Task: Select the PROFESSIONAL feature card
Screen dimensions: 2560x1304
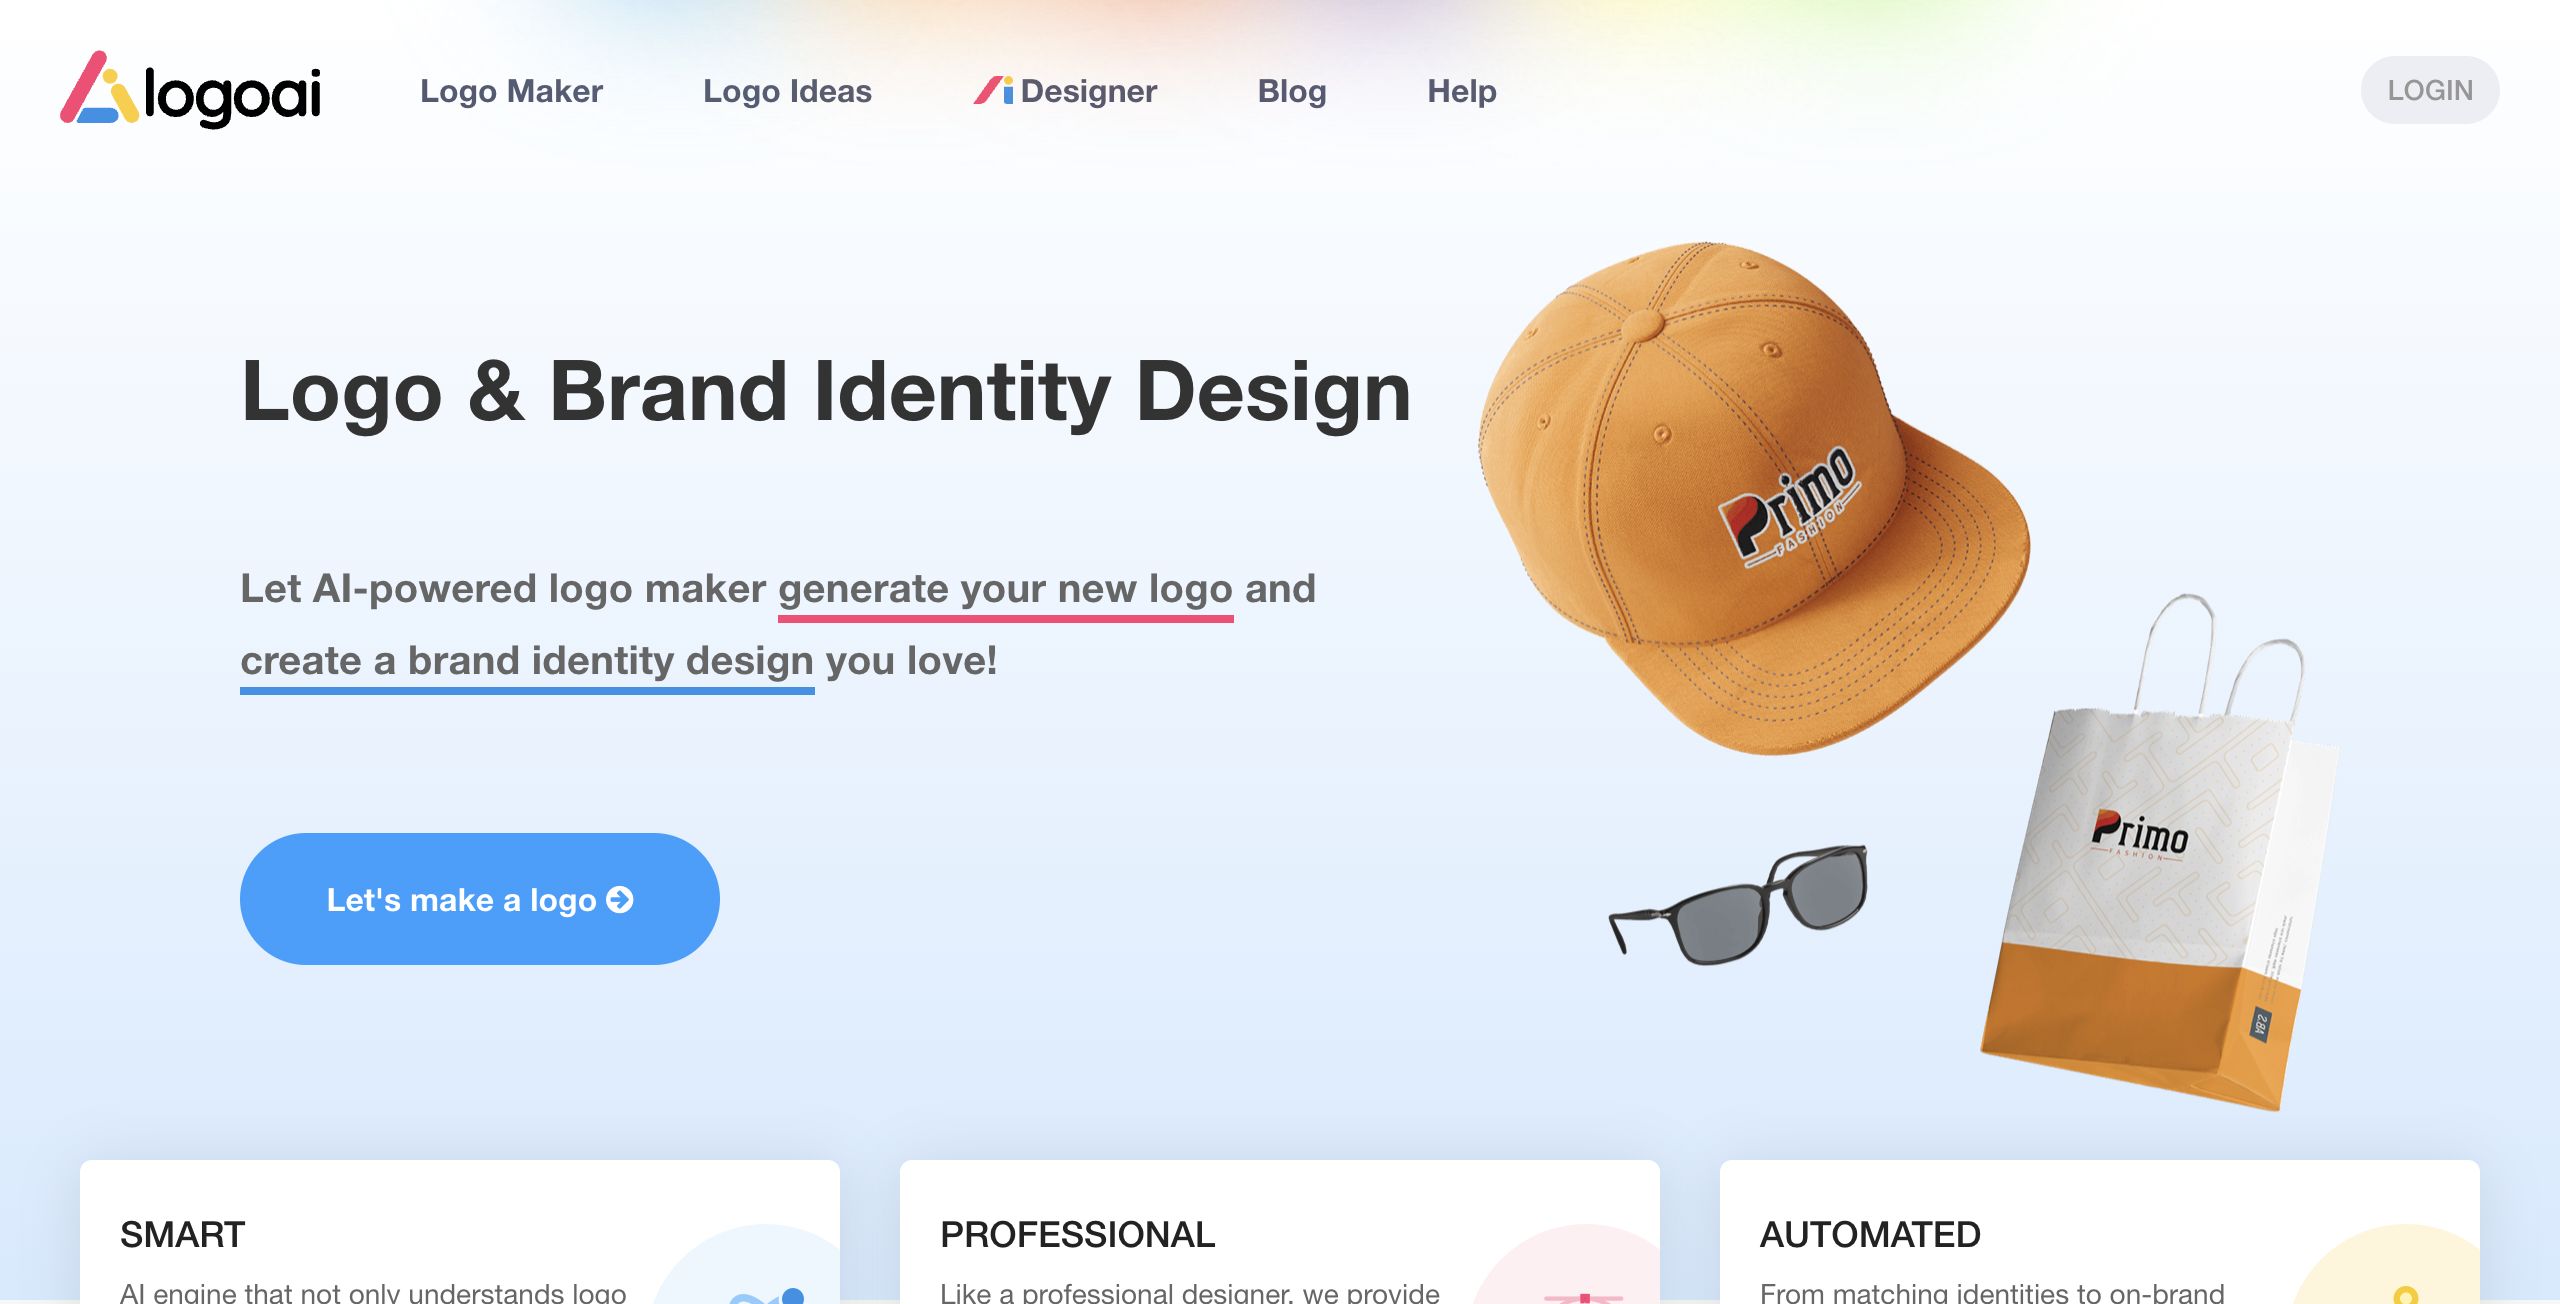Action: click(1280, 1232)
